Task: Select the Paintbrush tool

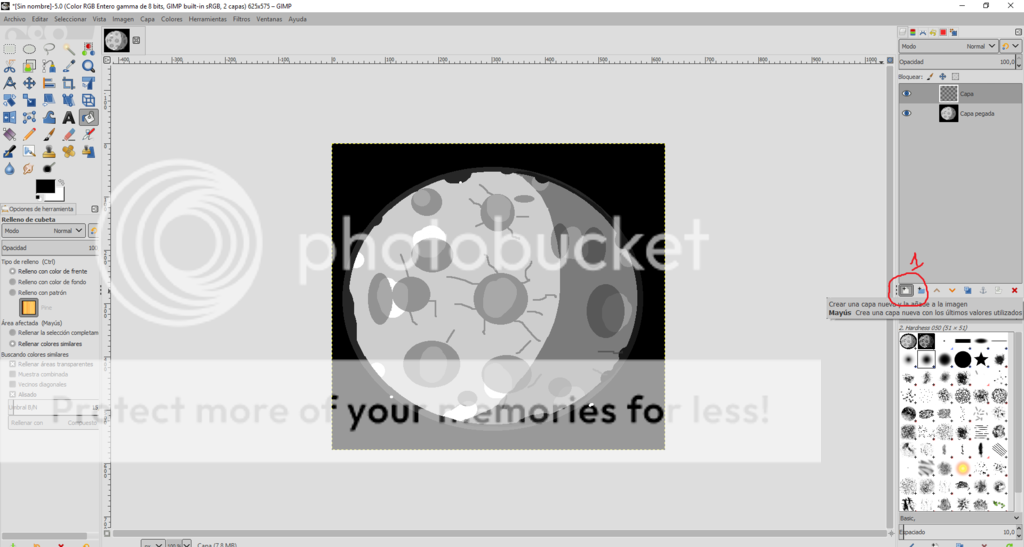Action: (x=49, y=134)
